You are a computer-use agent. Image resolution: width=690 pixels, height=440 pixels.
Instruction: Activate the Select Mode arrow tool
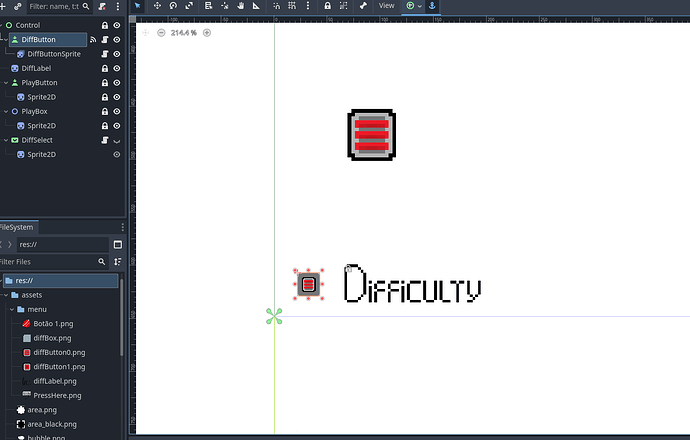tap(137, 6)
